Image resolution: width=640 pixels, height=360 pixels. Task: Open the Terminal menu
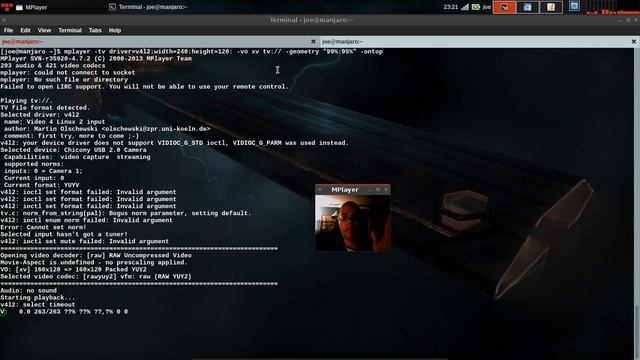click(70, 30)
